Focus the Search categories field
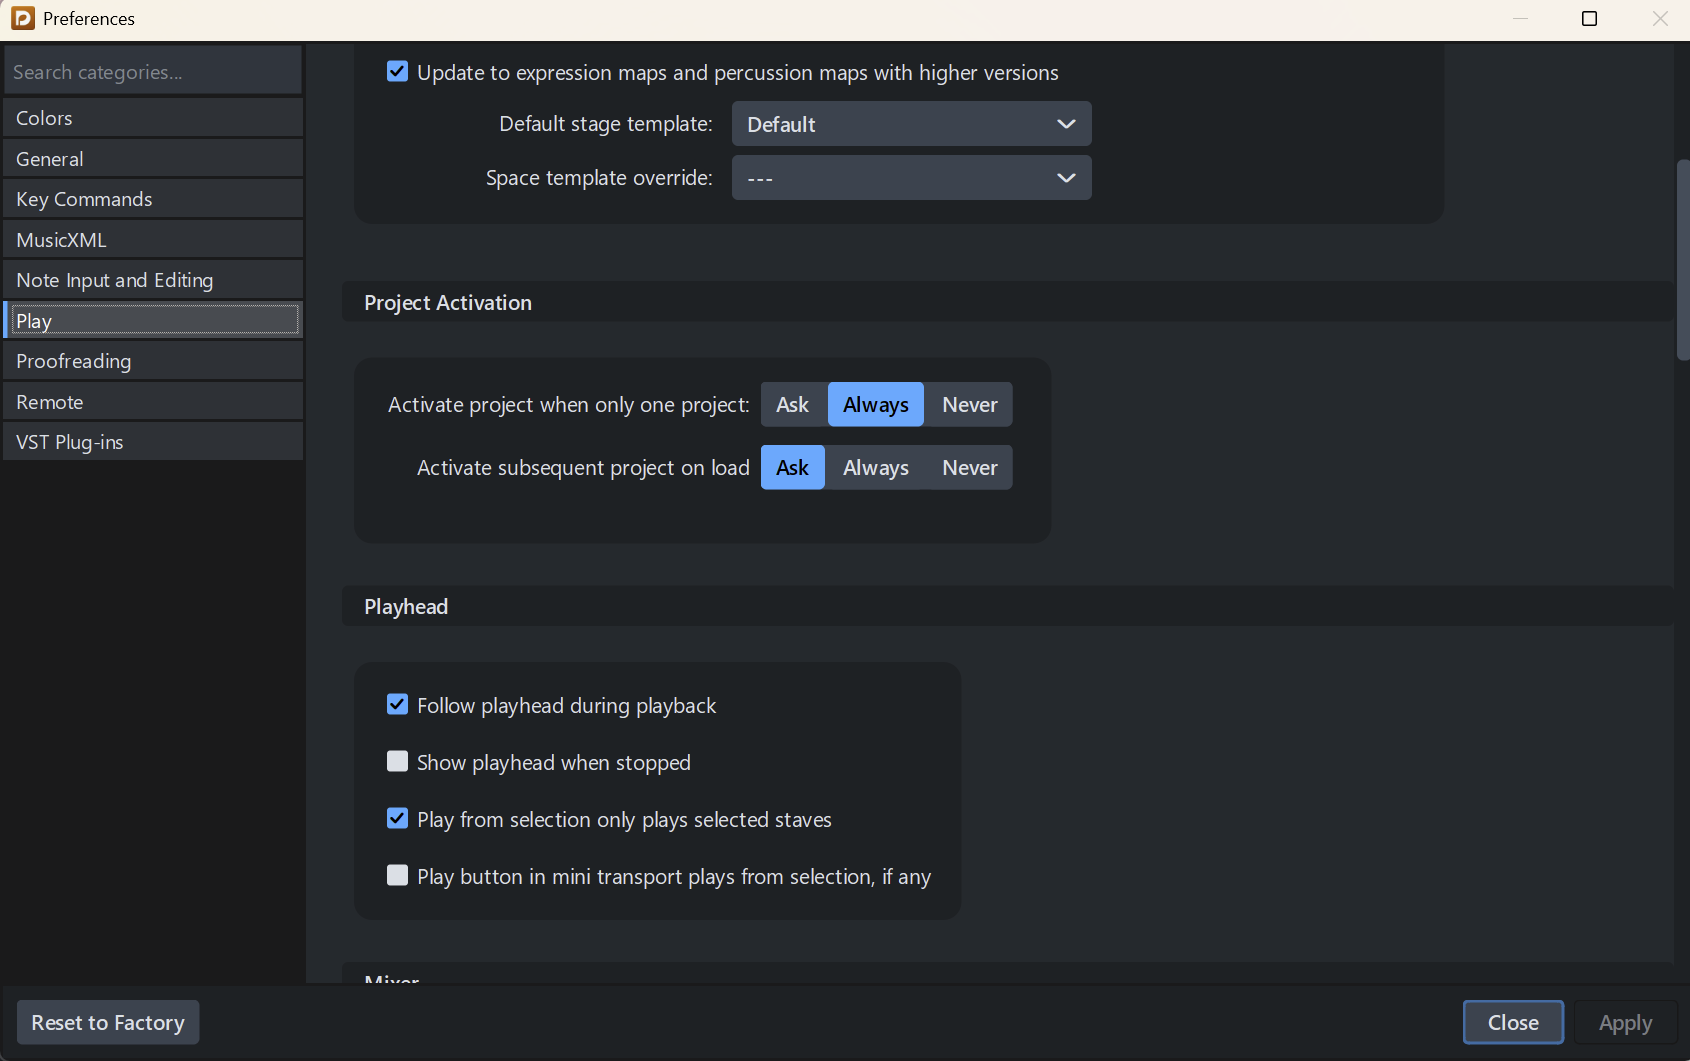Viewport: 1690px width, 1061px height. click(152, 72)
